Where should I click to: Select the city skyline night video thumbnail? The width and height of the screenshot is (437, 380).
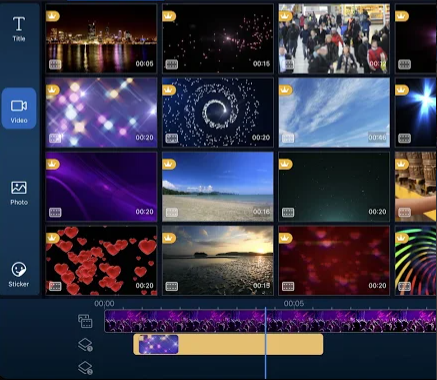click(x=101, y=38)
